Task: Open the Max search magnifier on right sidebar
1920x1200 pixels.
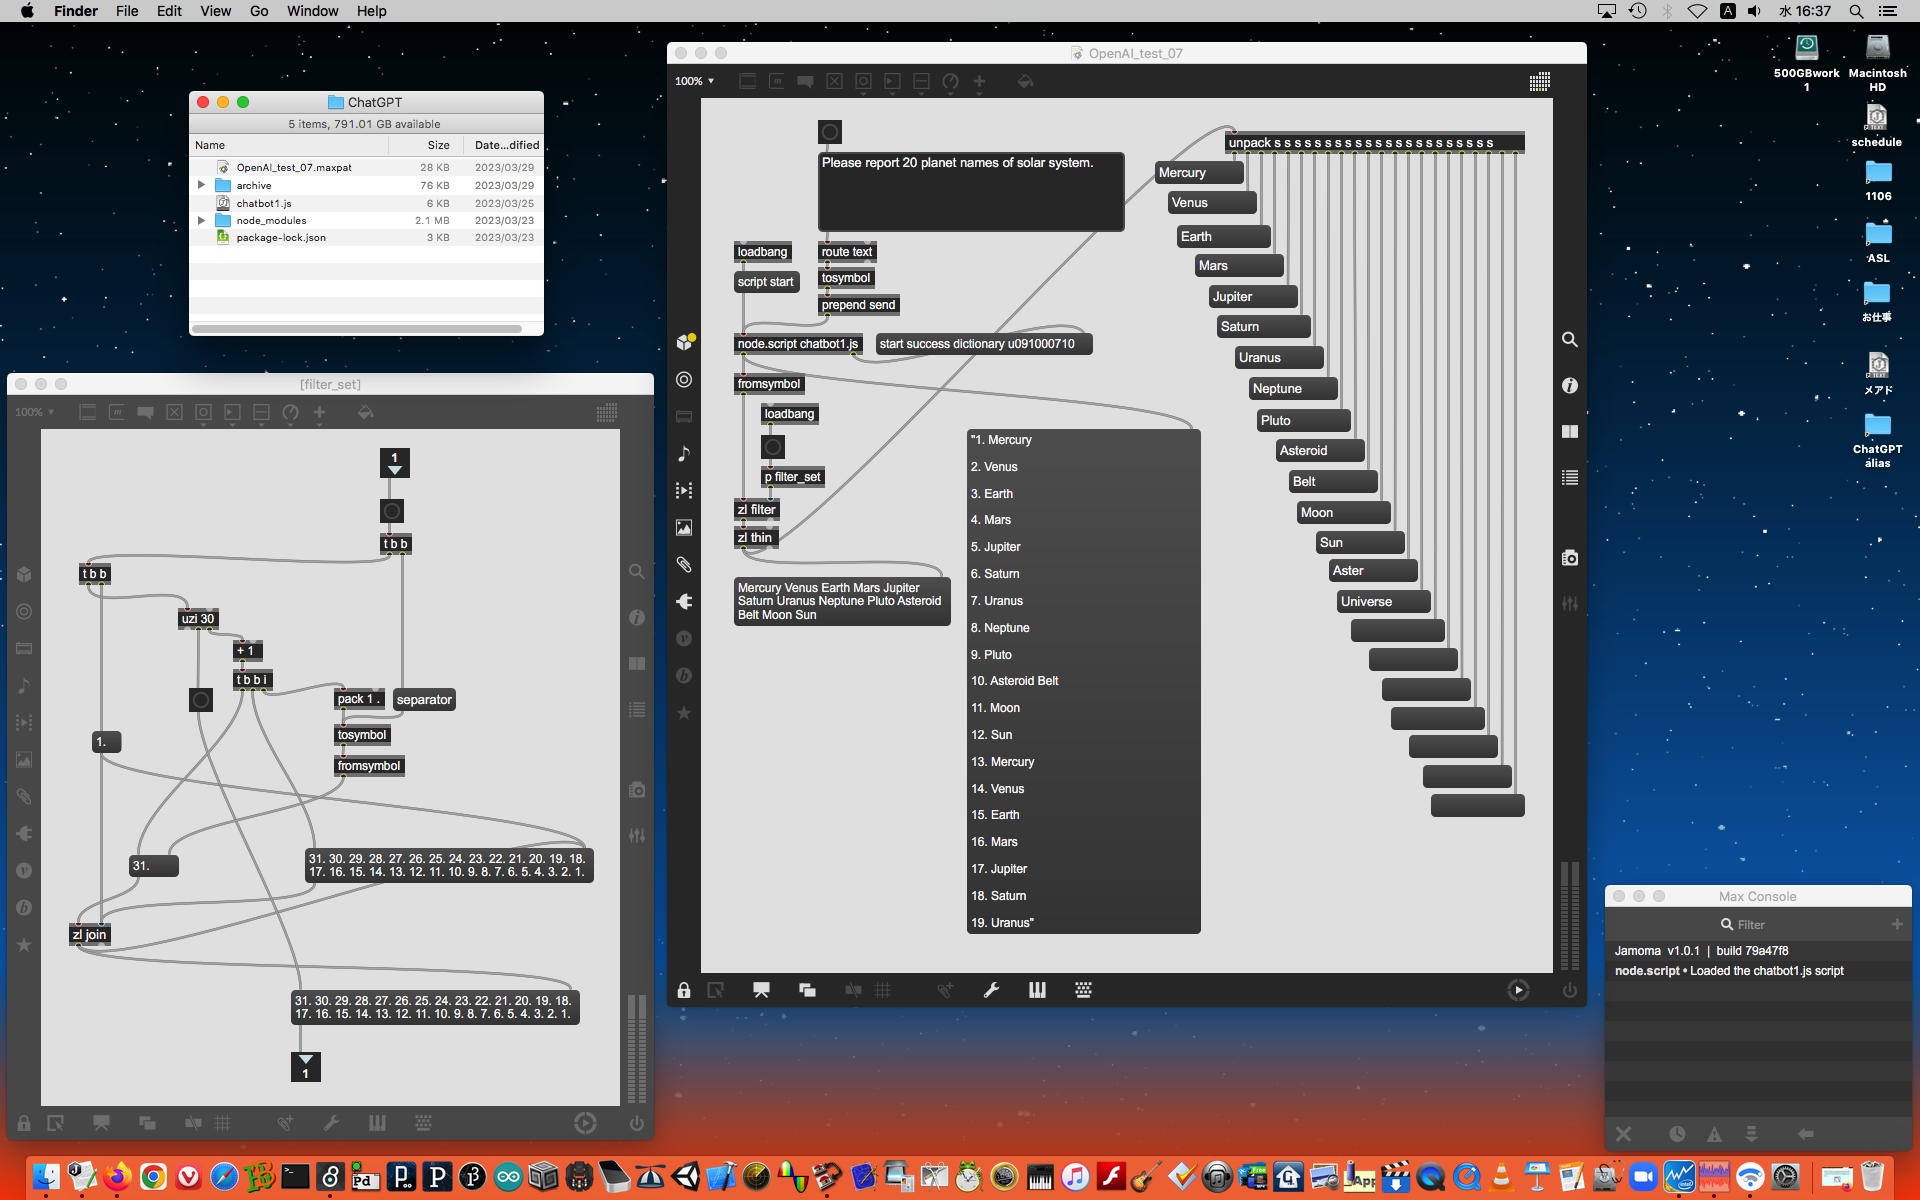Action: coord(1570,340)
